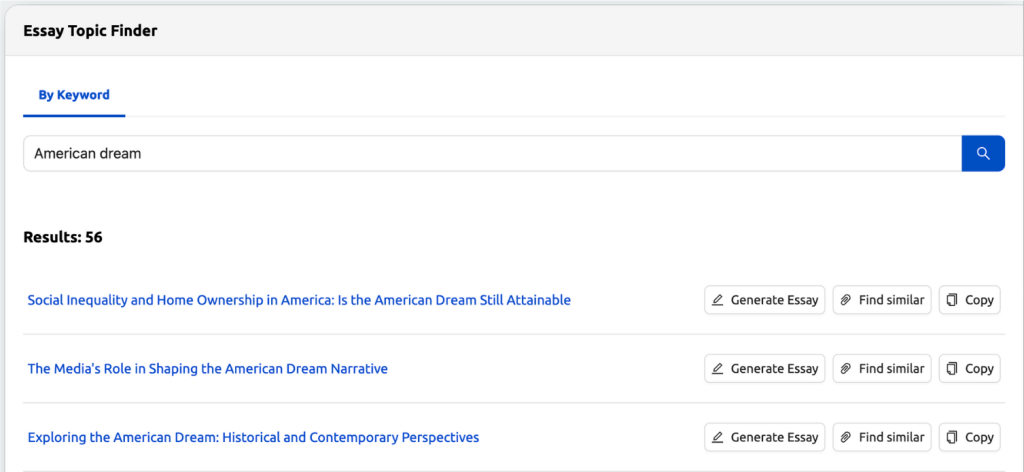This screenshot has width=1024, height=472.
Task: Generate Essay for Social Inequality topic
Action: [765, 300]
